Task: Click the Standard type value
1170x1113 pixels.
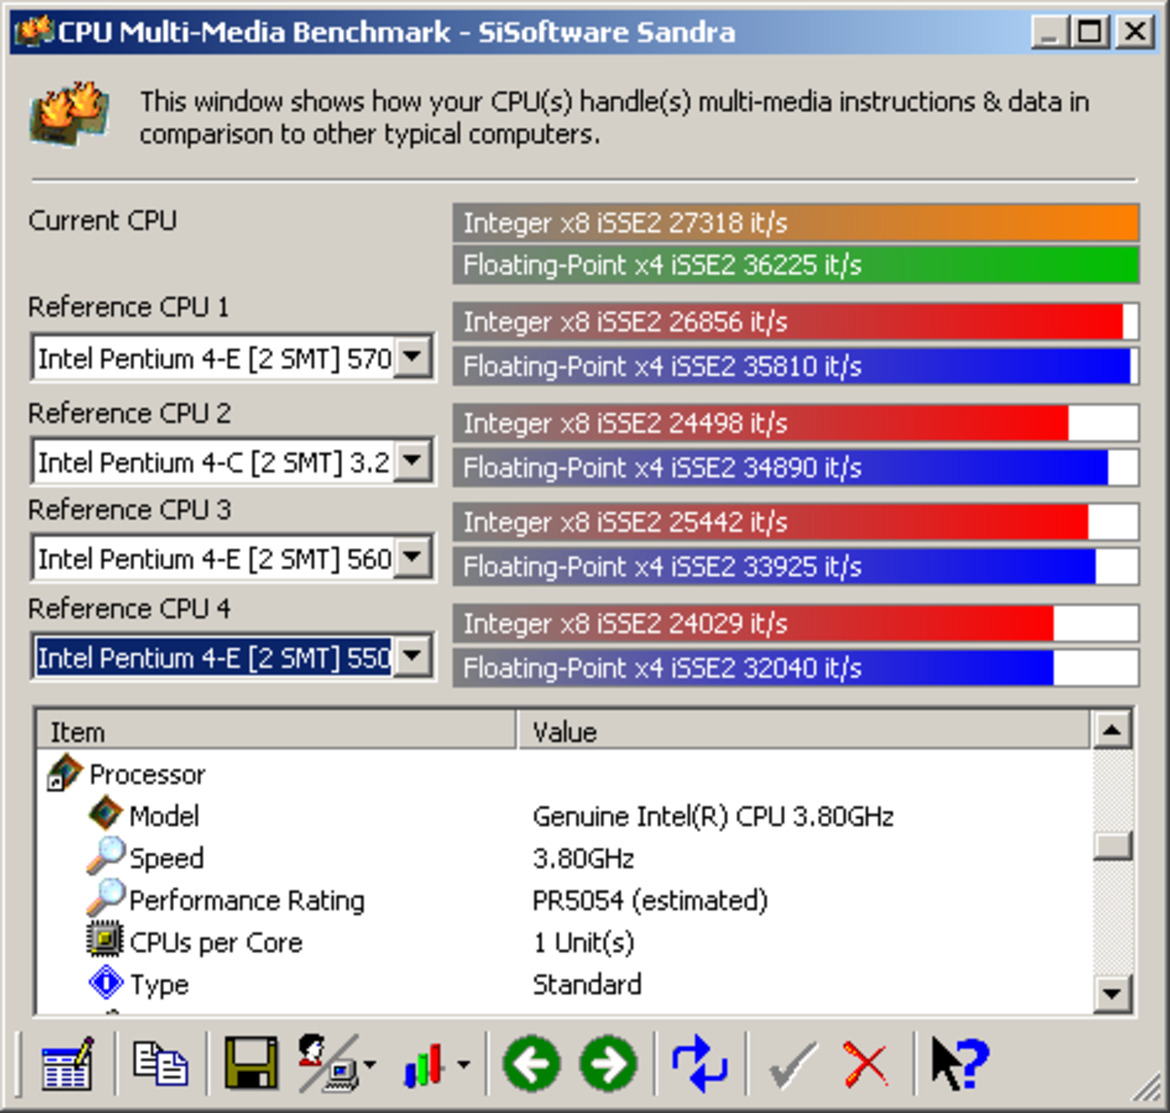Action: coord(587,985)
